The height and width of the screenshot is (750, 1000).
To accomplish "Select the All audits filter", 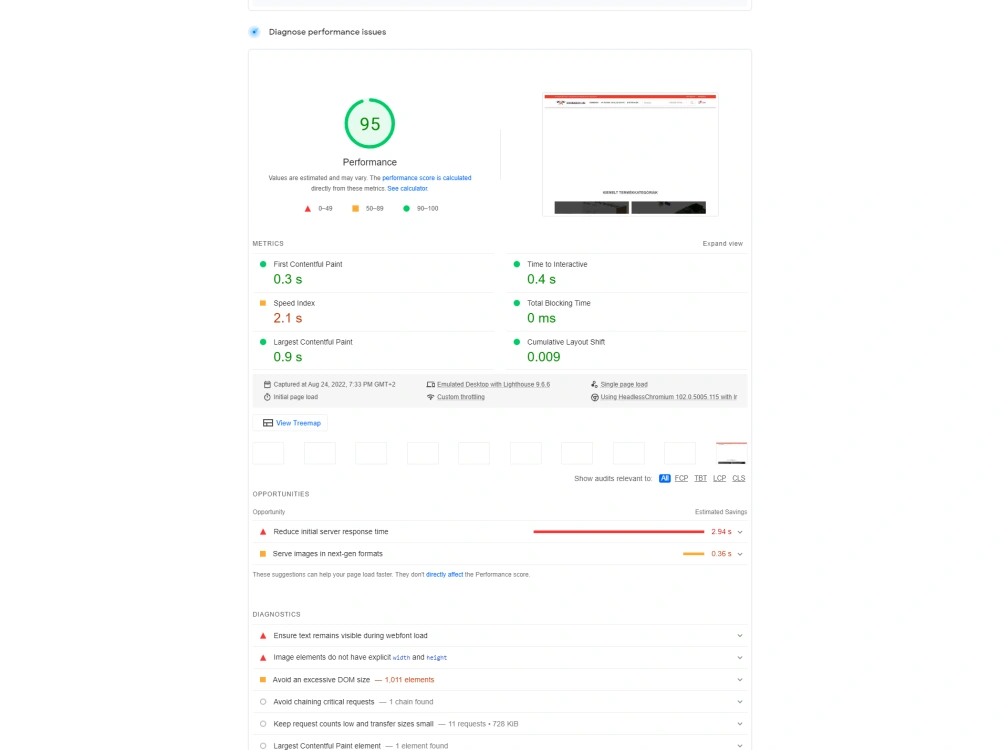I will 665,478.
